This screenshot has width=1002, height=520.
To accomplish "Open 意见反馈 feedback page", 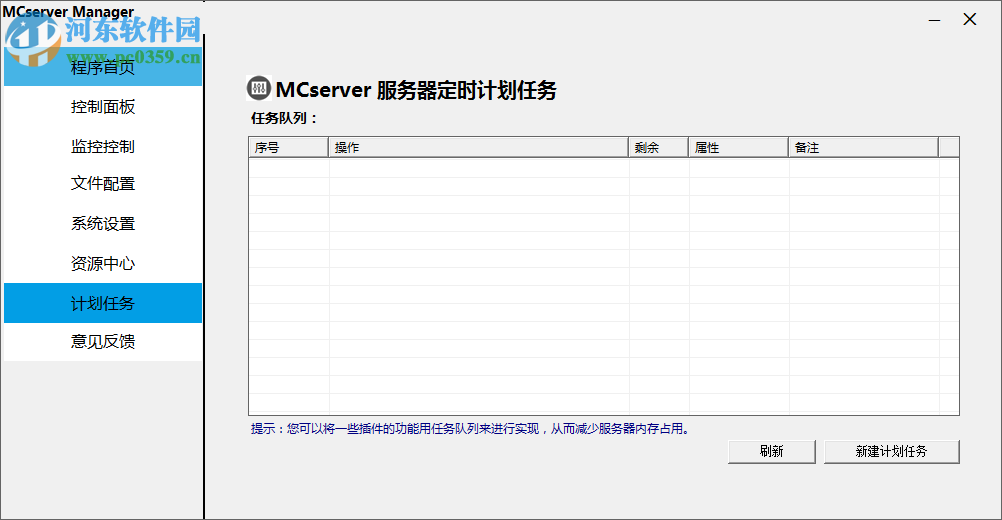I will click(103, 342).
